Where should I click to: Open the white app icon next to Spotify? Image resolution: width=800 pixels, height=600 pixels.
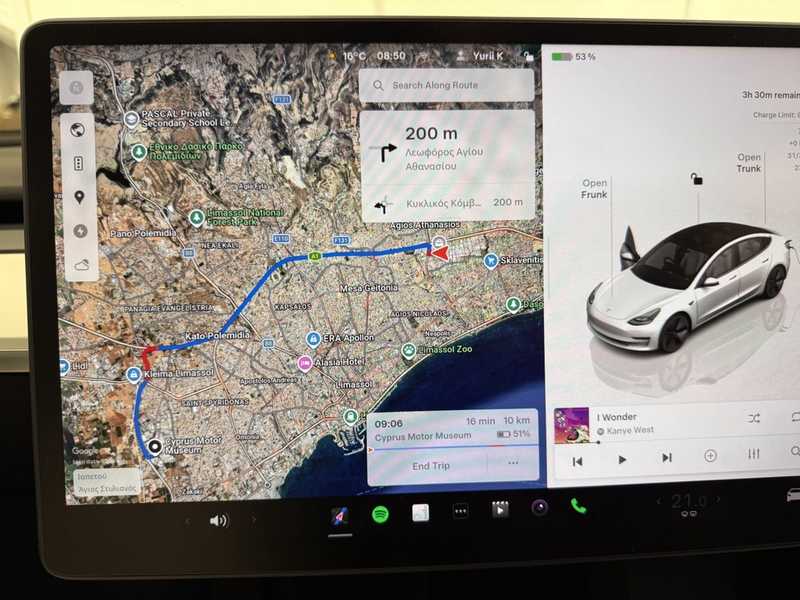pyautogui.click(x=420, y=513)
